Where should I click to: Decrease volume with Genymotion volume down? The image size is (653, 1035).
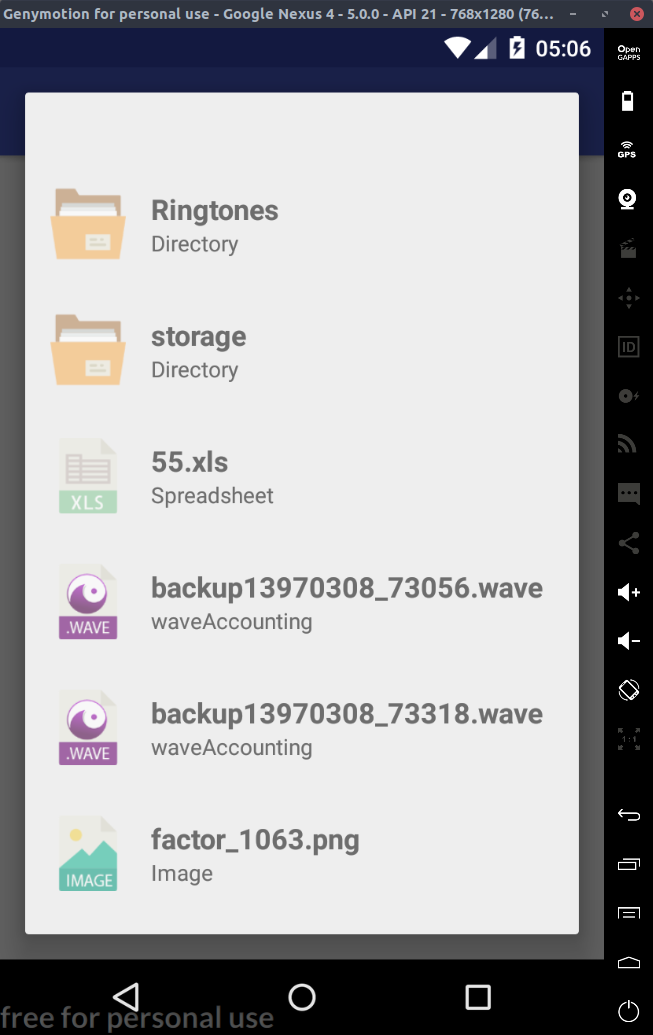click(629, 641)
